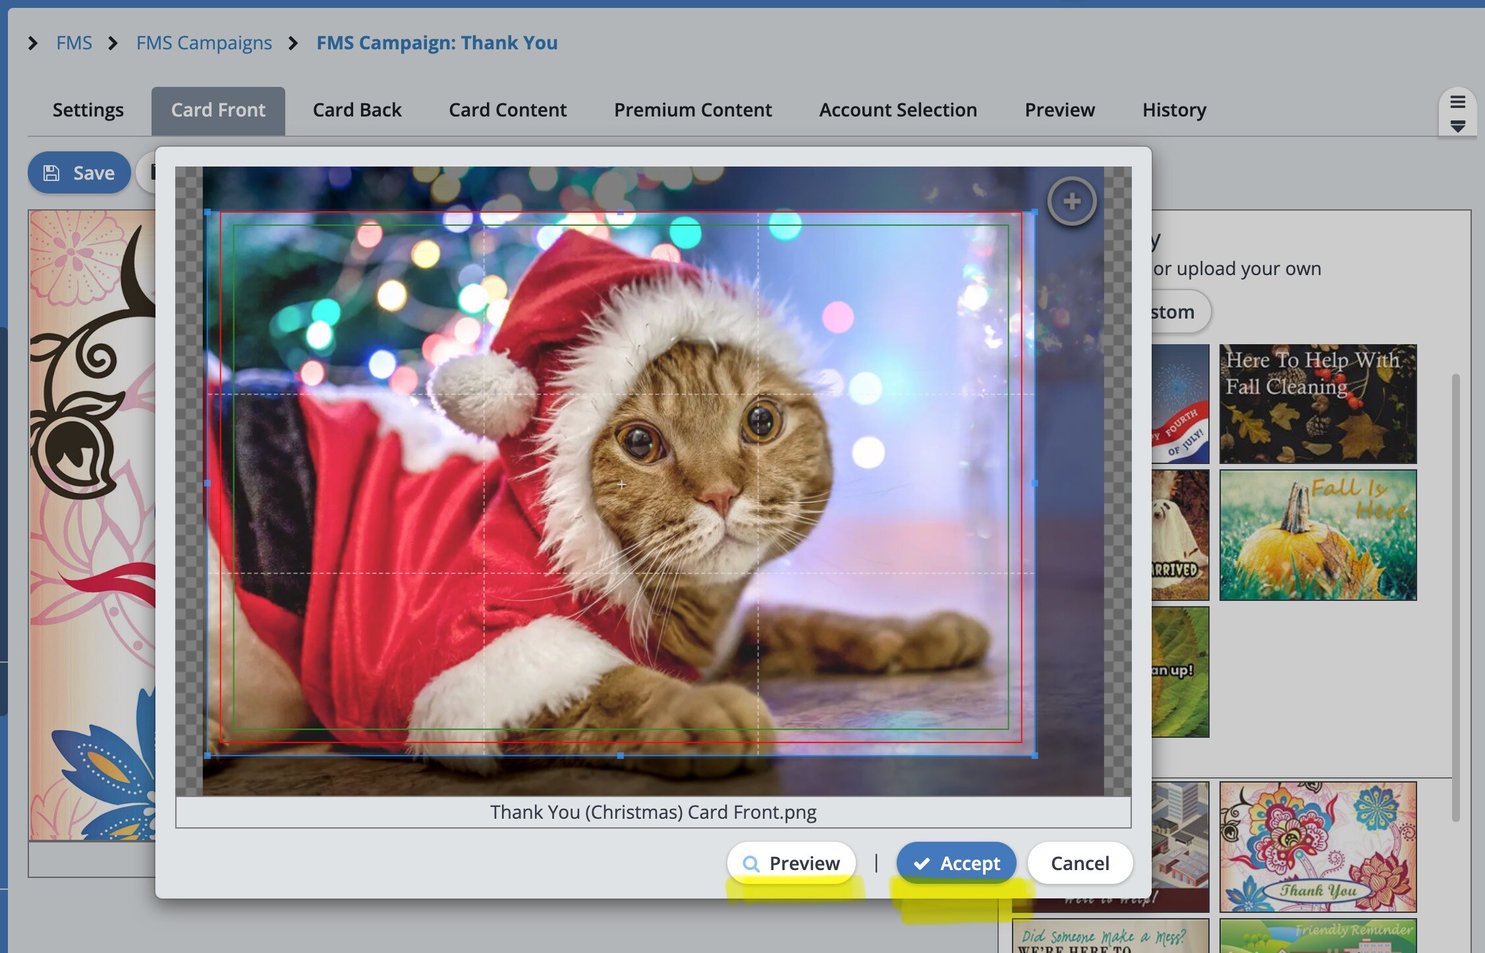Open the Settings tab
Screen dimensions: 1485x953
(88, 110)
